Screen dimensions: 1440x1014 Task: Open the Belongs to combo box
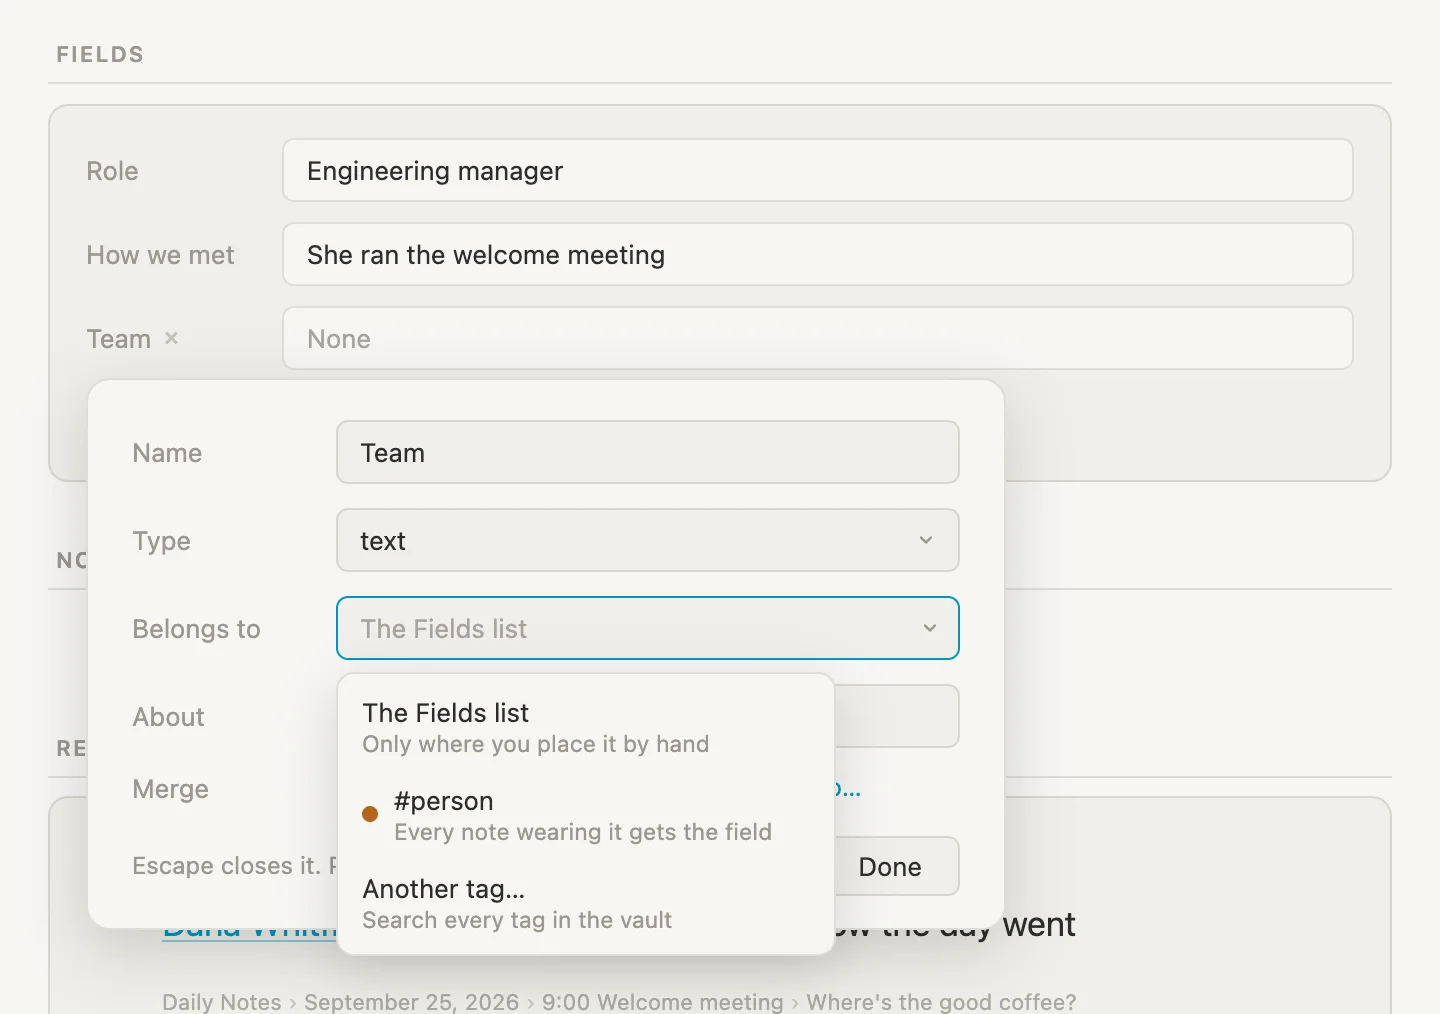(647, 628)
